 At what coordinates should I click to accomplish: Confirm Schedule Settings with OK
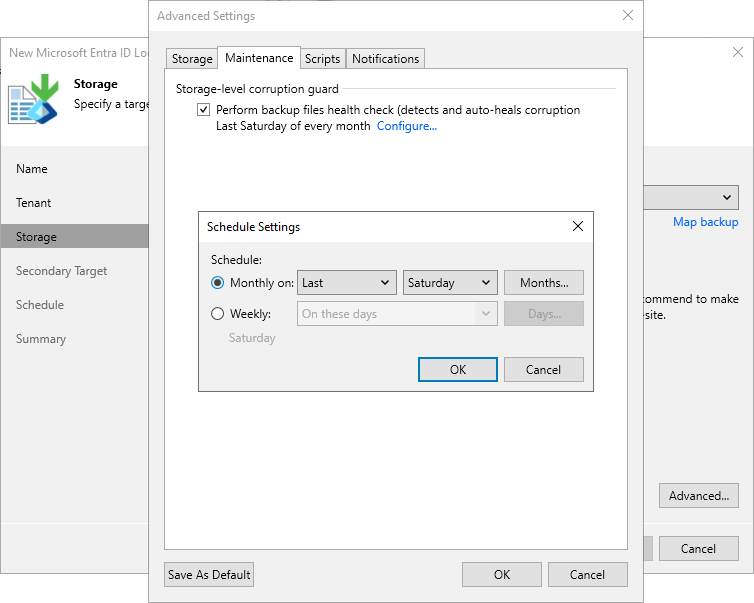click(x=458, y=369)
